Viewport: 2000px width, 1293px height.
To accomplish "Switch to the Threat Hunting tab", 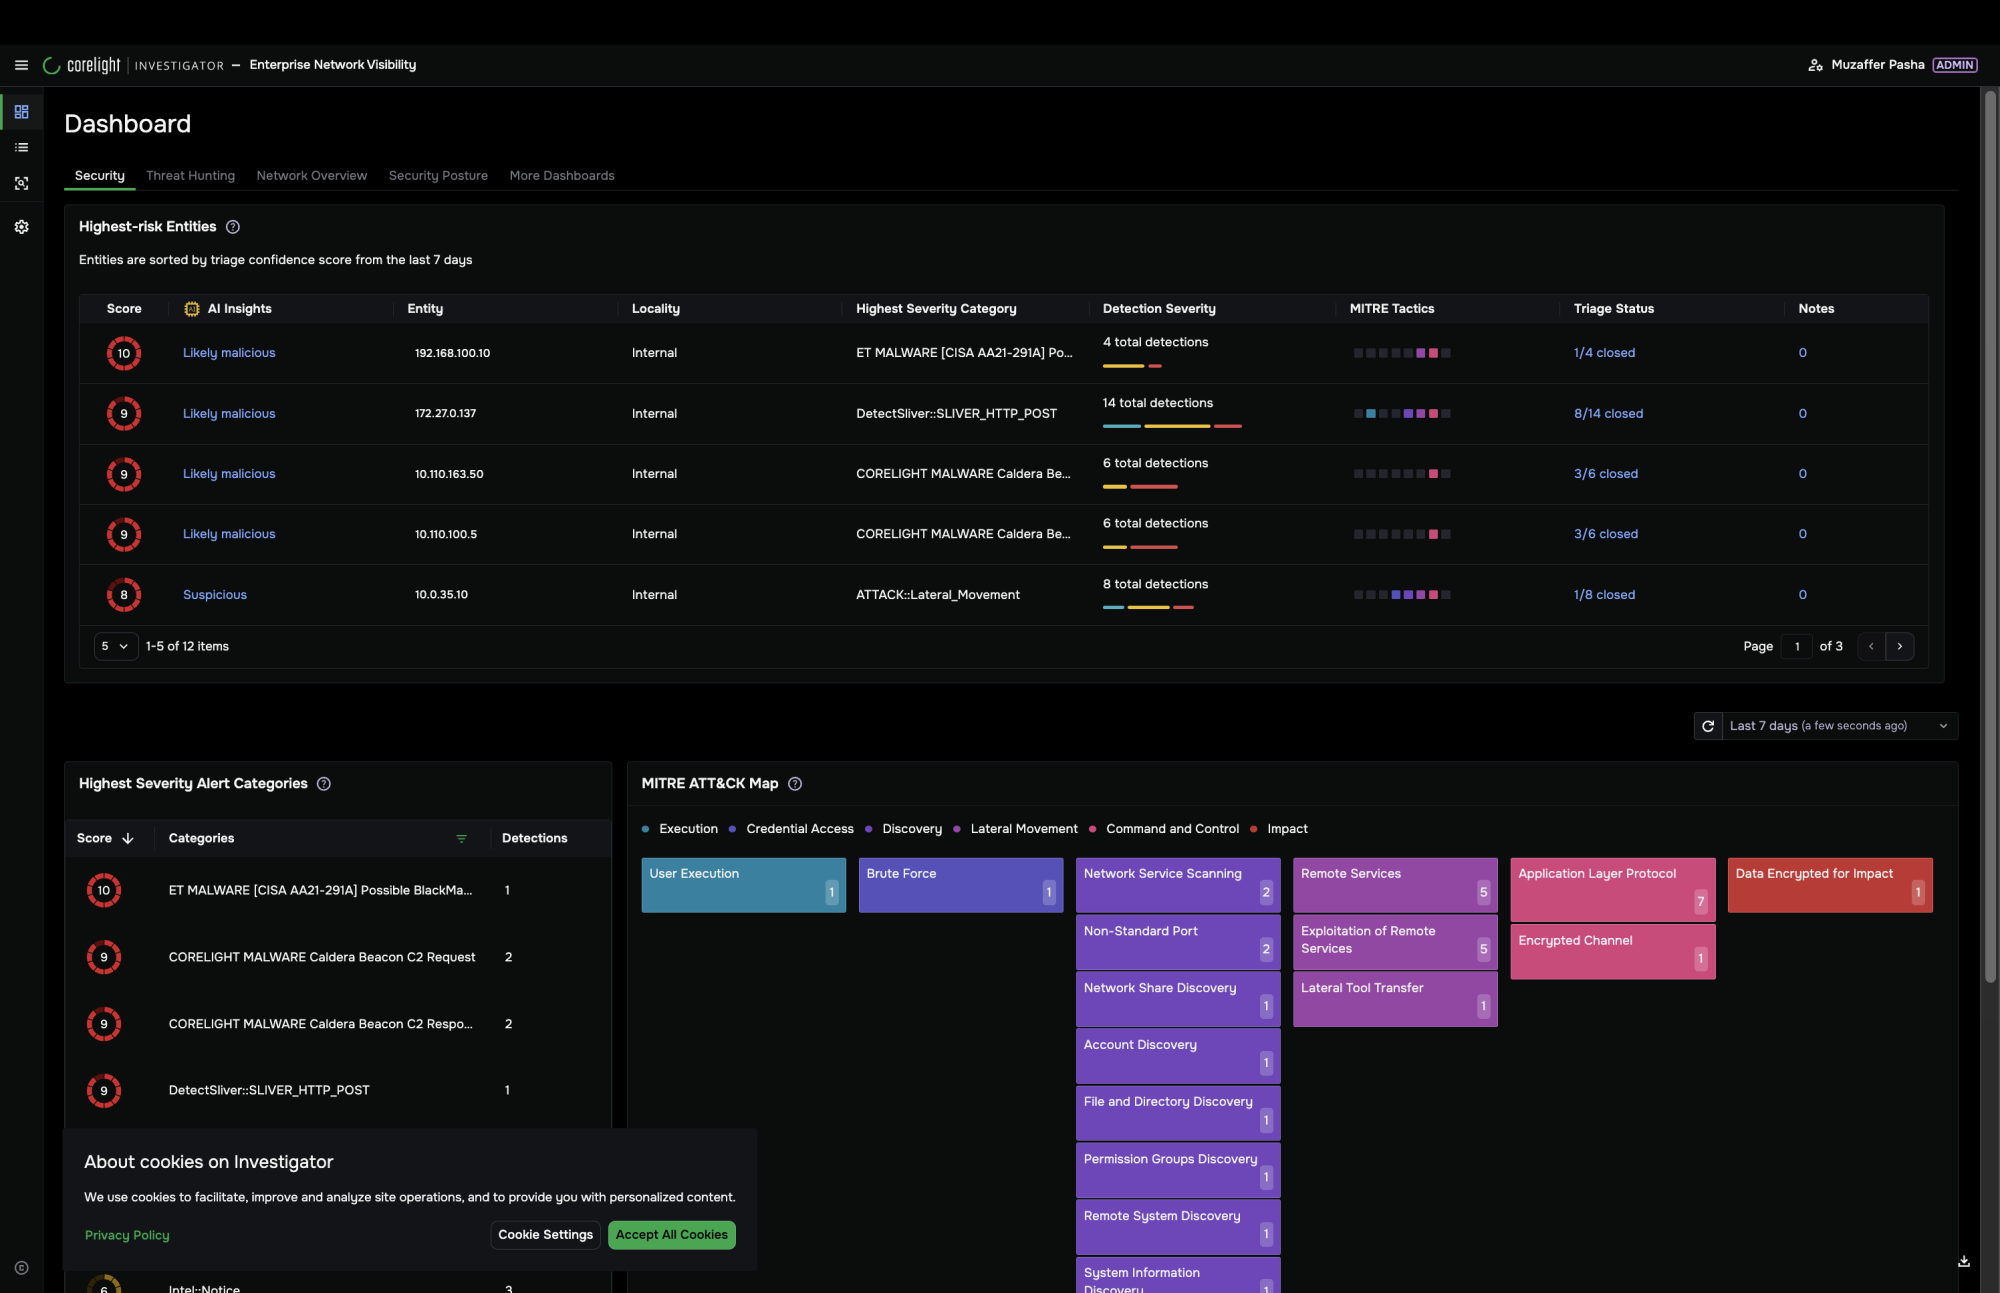I will click(190, 176).
